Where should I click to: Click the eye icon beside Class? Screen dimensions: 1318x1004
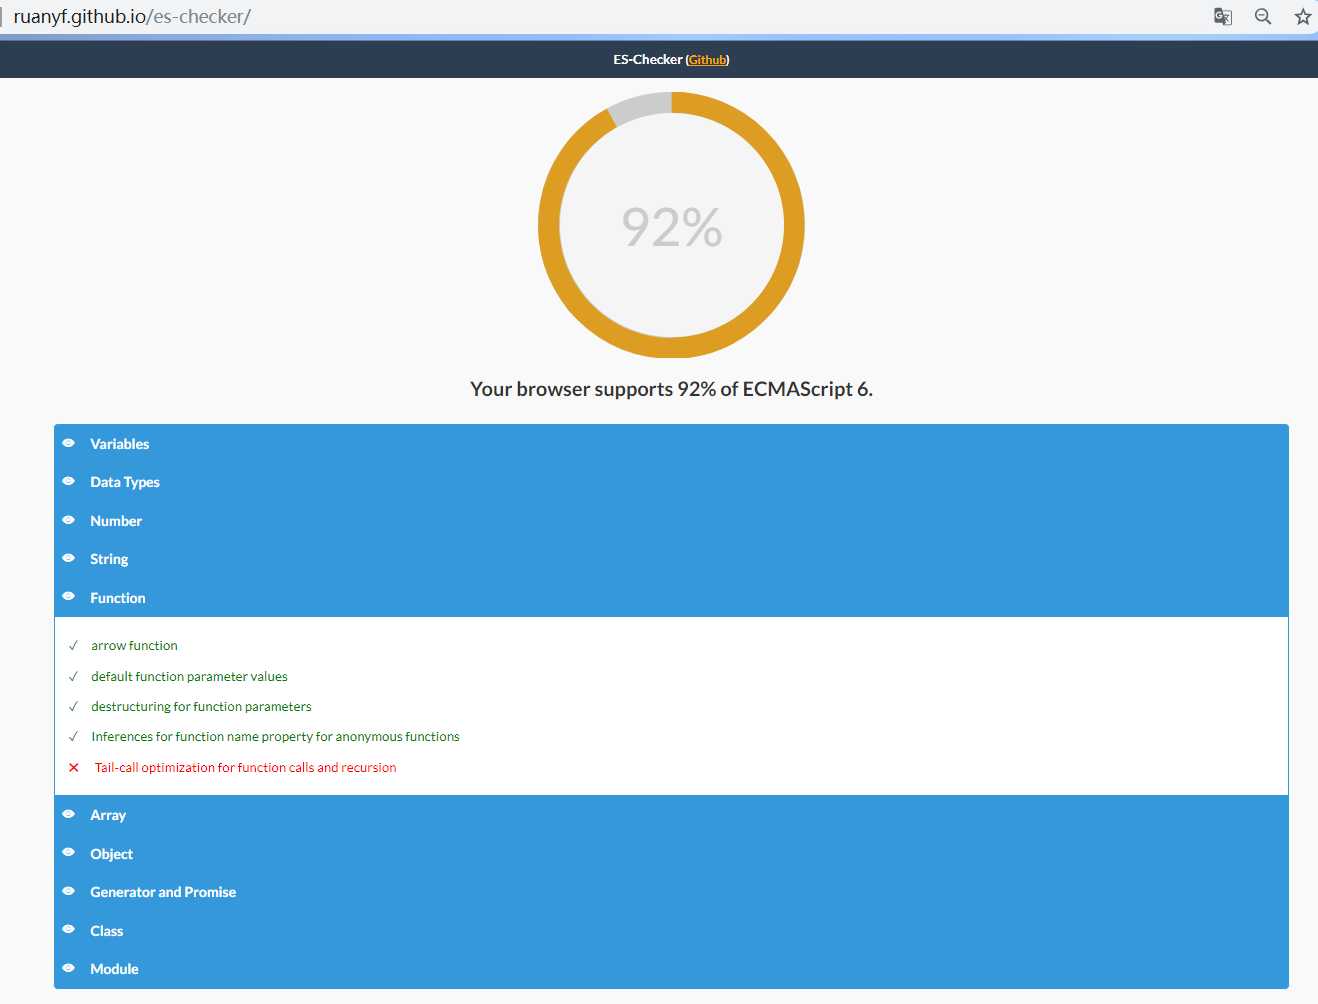click(x=69, y=929)
